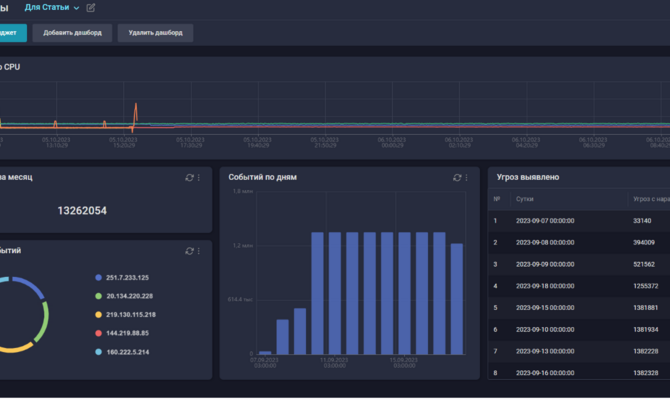Refresh the donut chart events widget

coord(189,251)
